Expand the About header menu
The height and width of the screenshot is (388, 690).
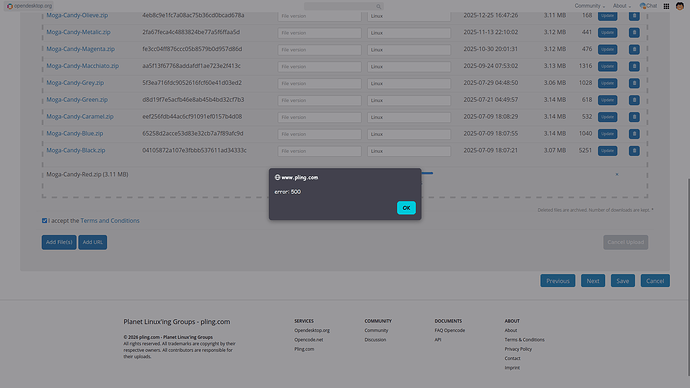[x=622, y=6]
